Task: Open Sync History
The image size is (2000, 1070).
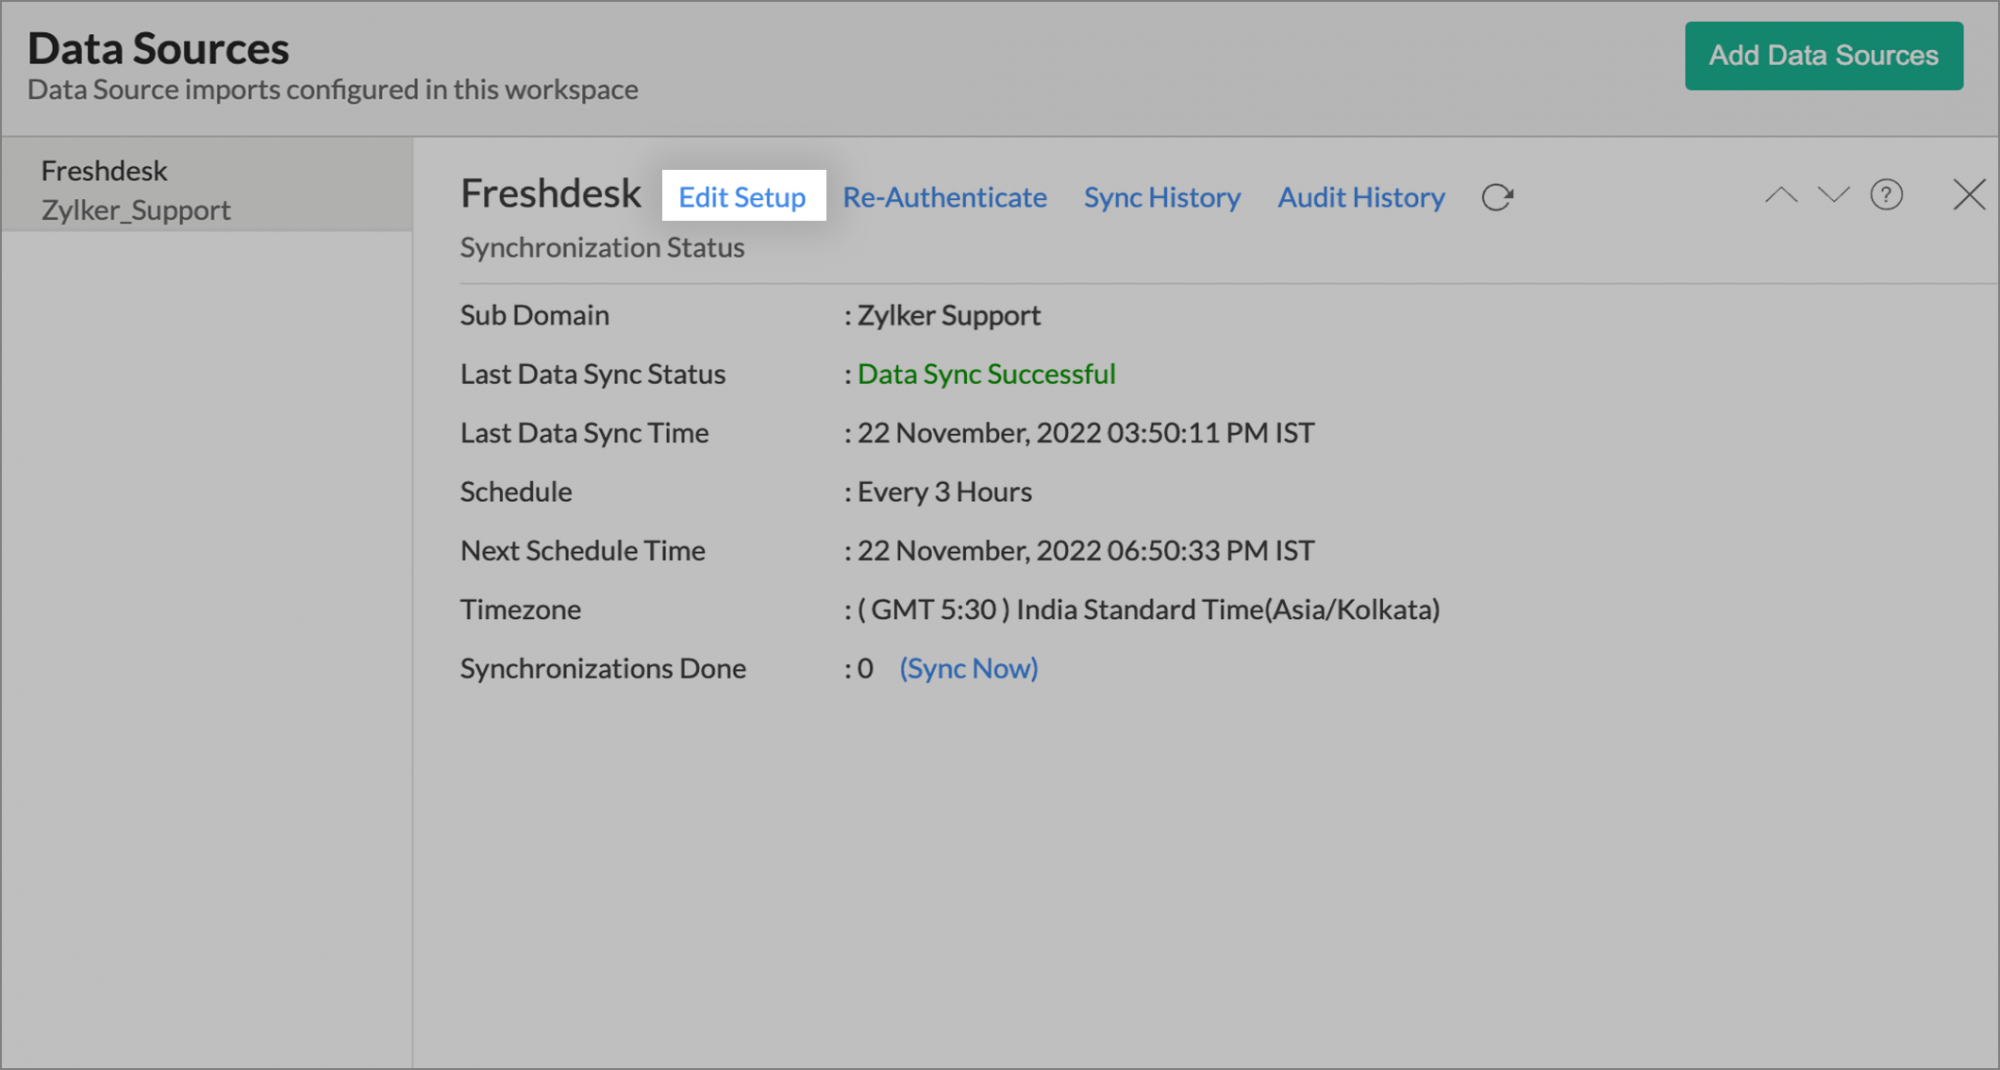Action: pos(1162,197)
